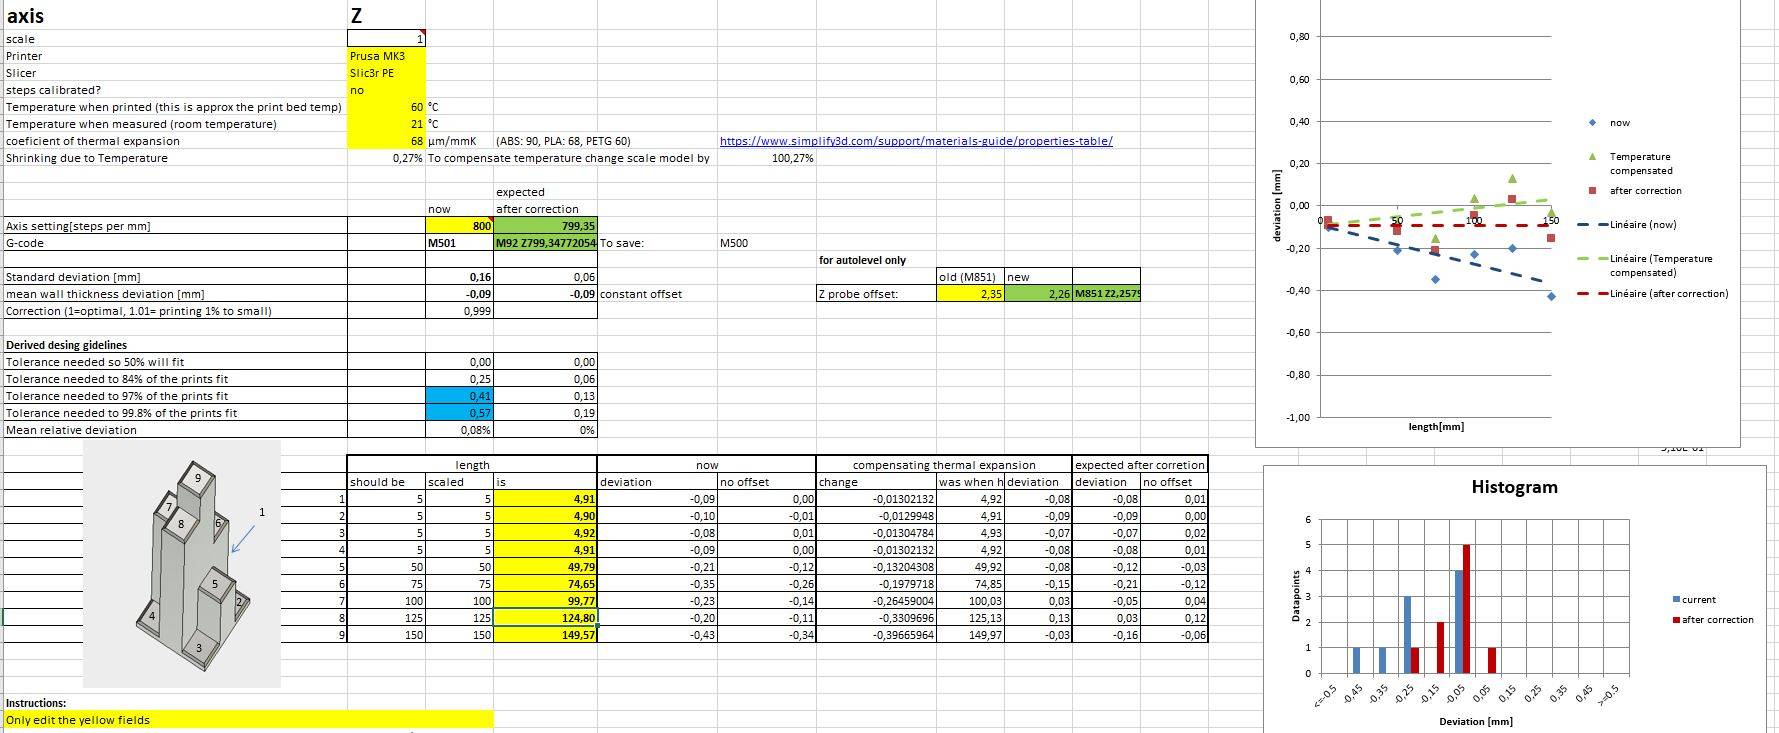Select the yellow steps per mm cell '800'

click(x=460, y=226)
